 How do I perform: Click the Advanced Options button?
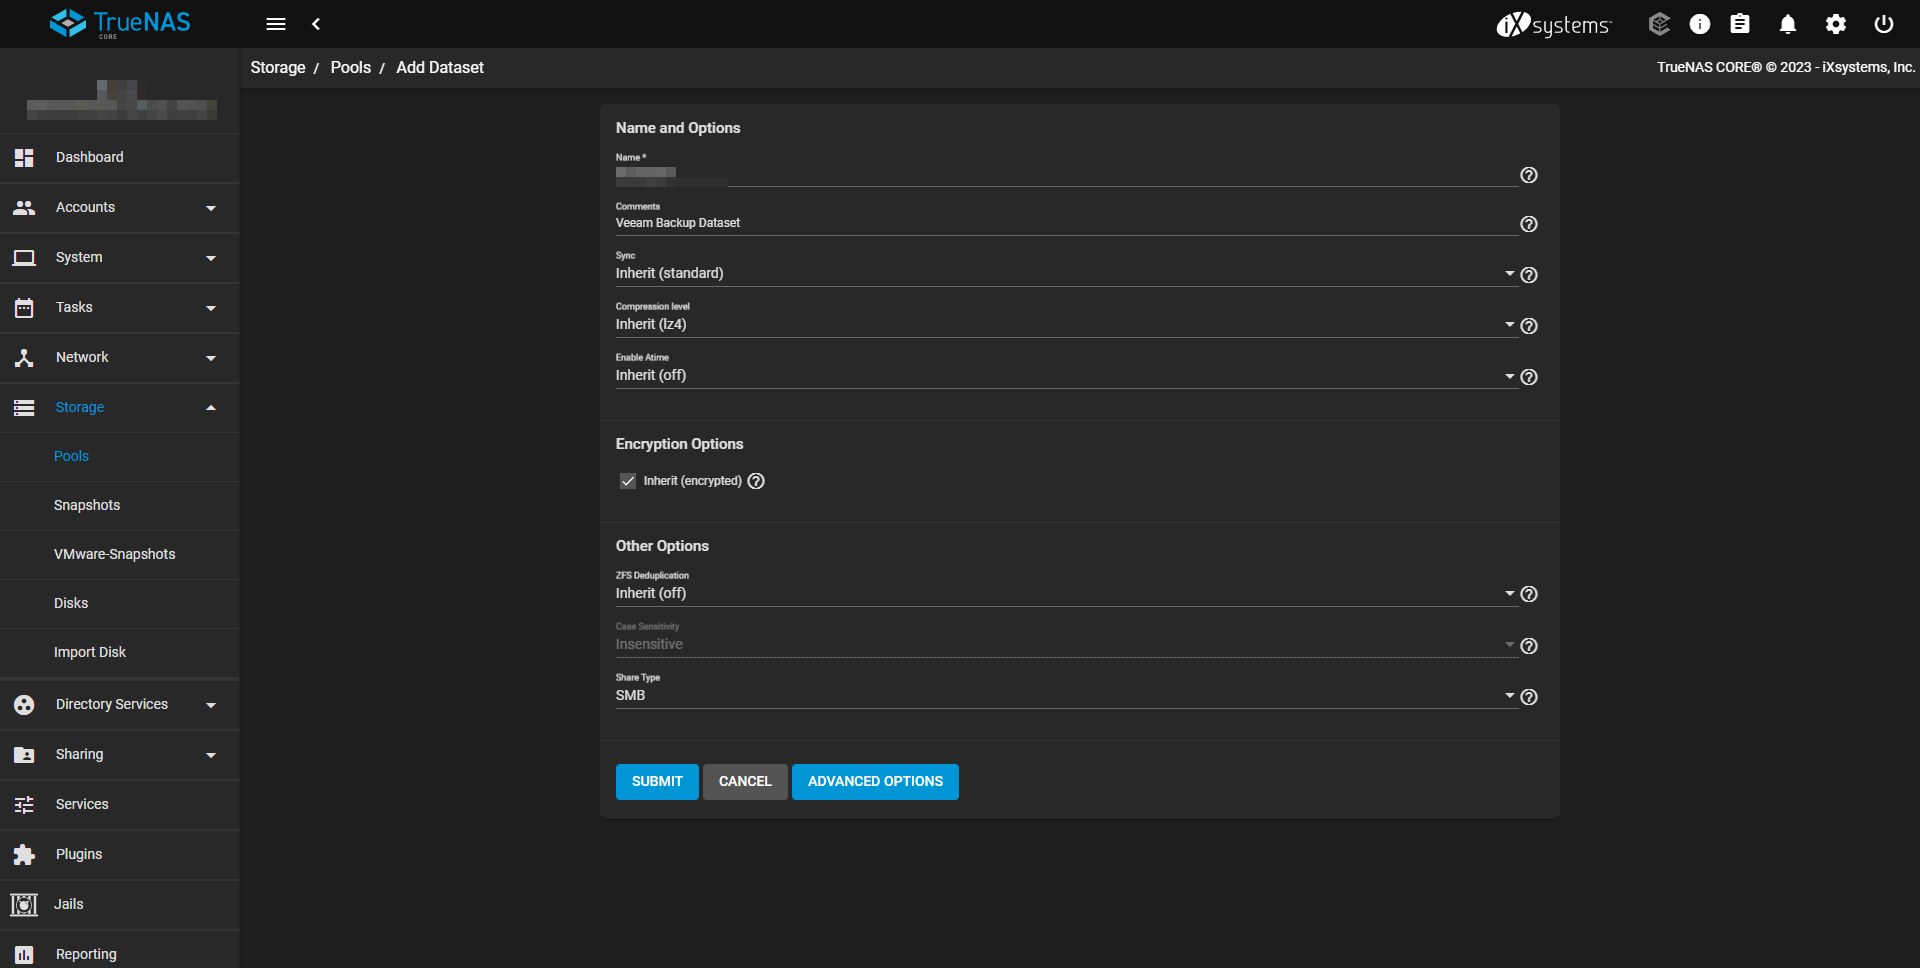coord(875,781)
